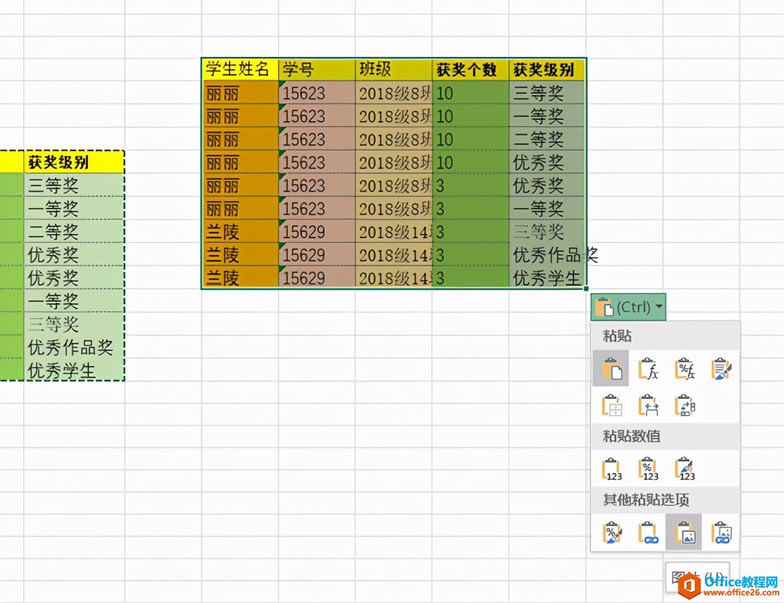Click 丽丽 cell in pasted 二等奖 row
784x603 pixels.
(x=240, y=139)
